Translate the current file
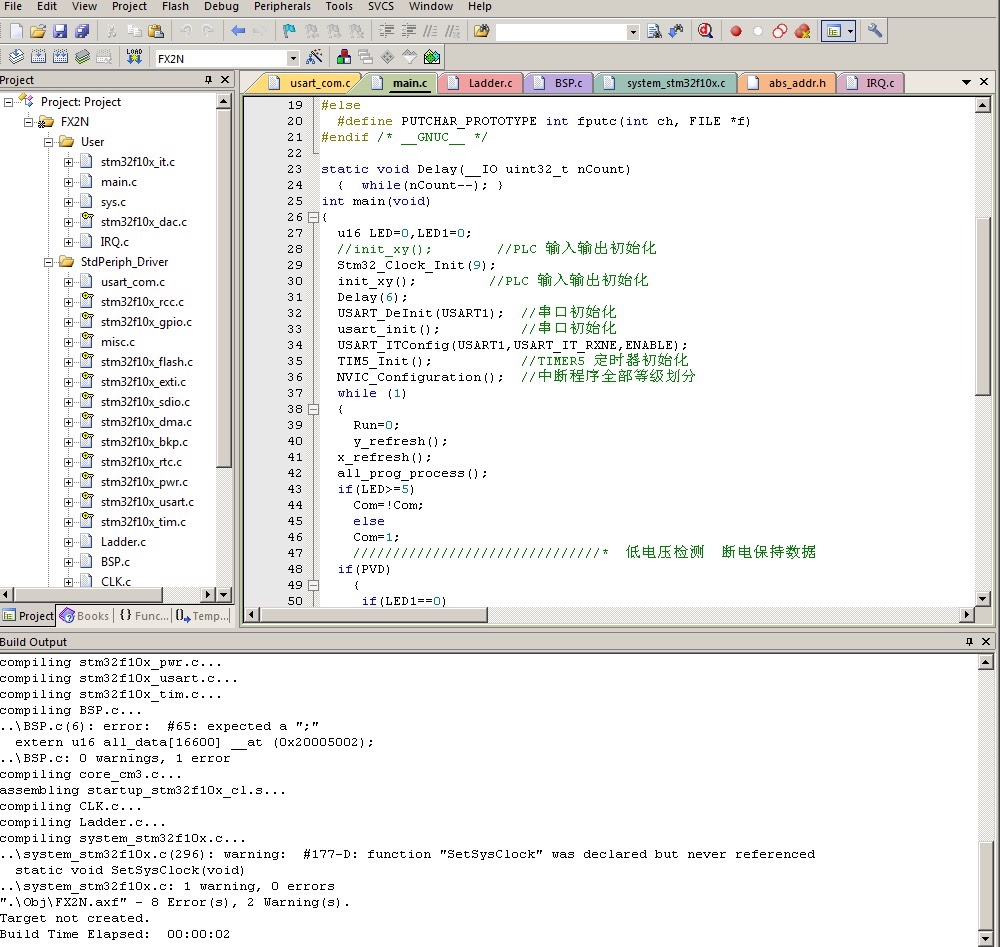1000x947 pixels. (17, 57)
